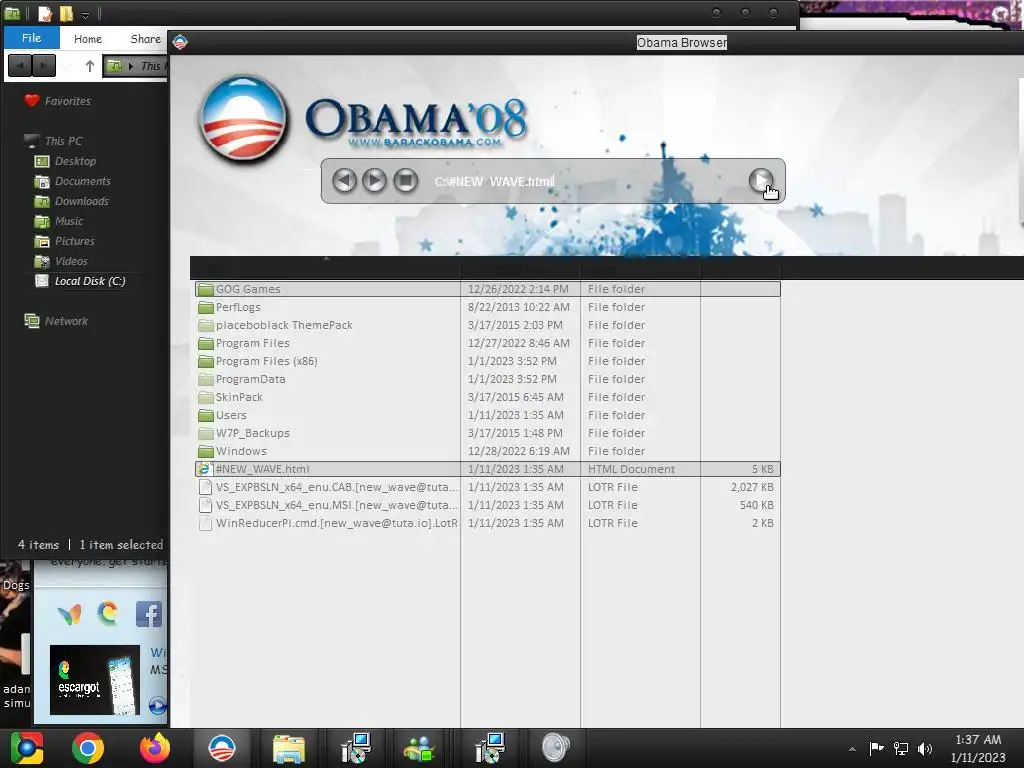The image size is (1024, 768).
Task: Select the Users folder
Action: click(487, 415)
